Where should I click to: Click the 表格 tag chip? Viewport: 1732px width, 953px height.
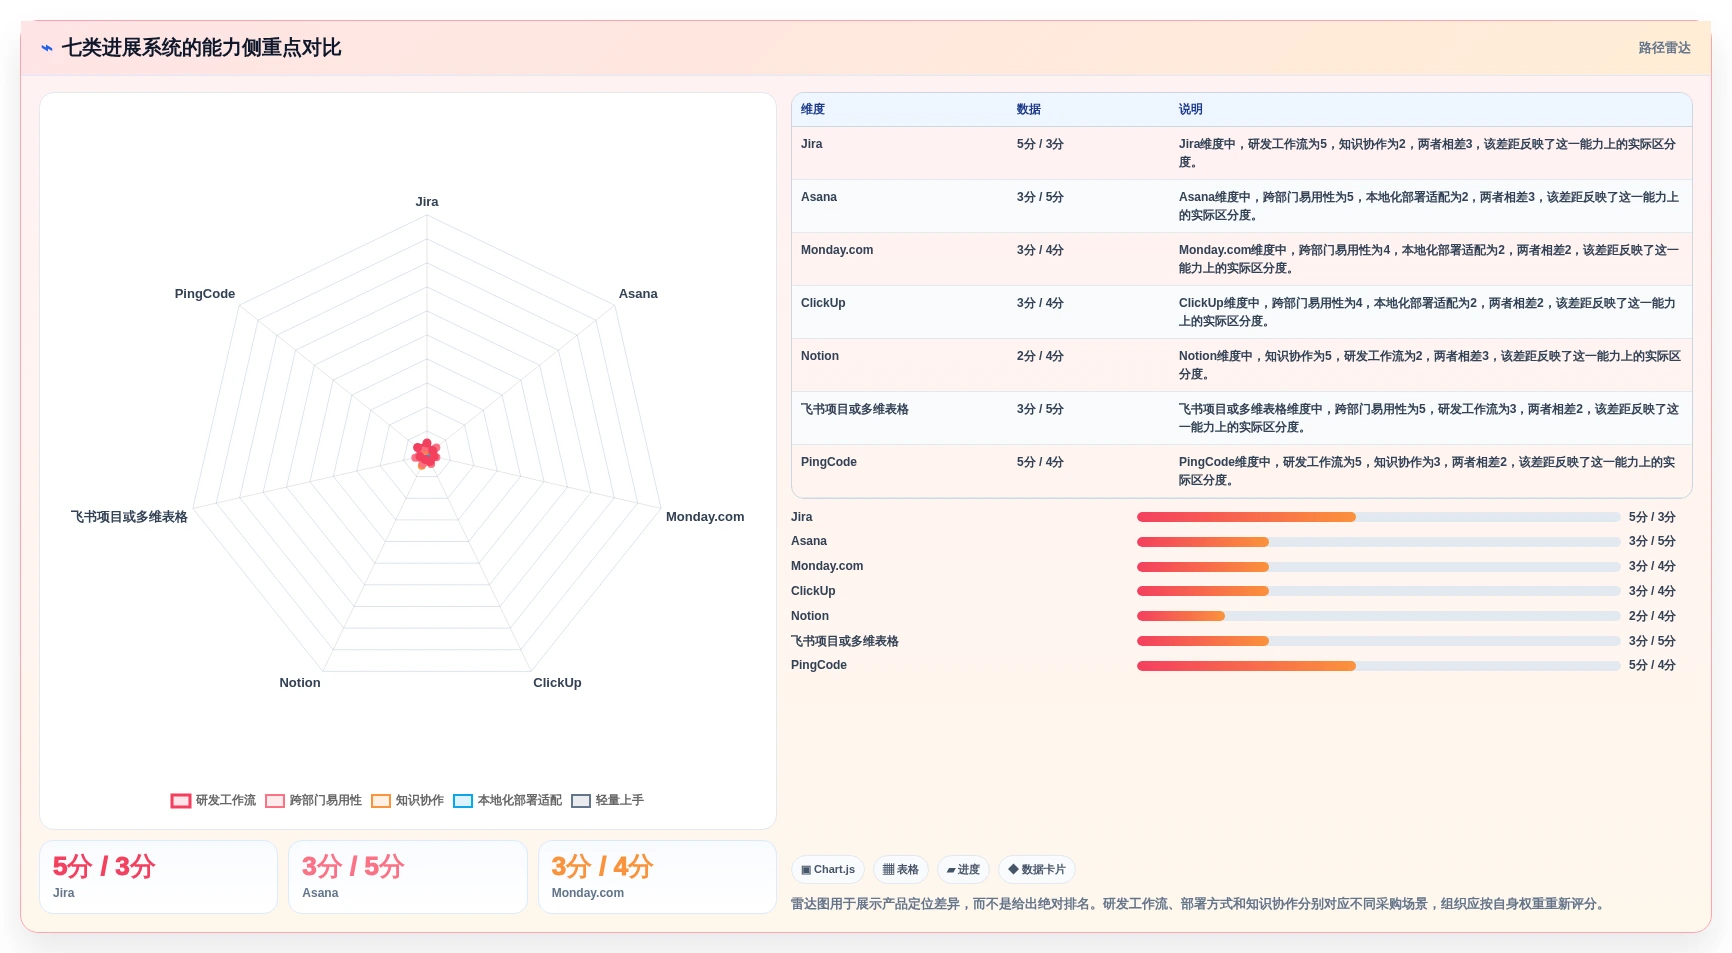(901, 870)
